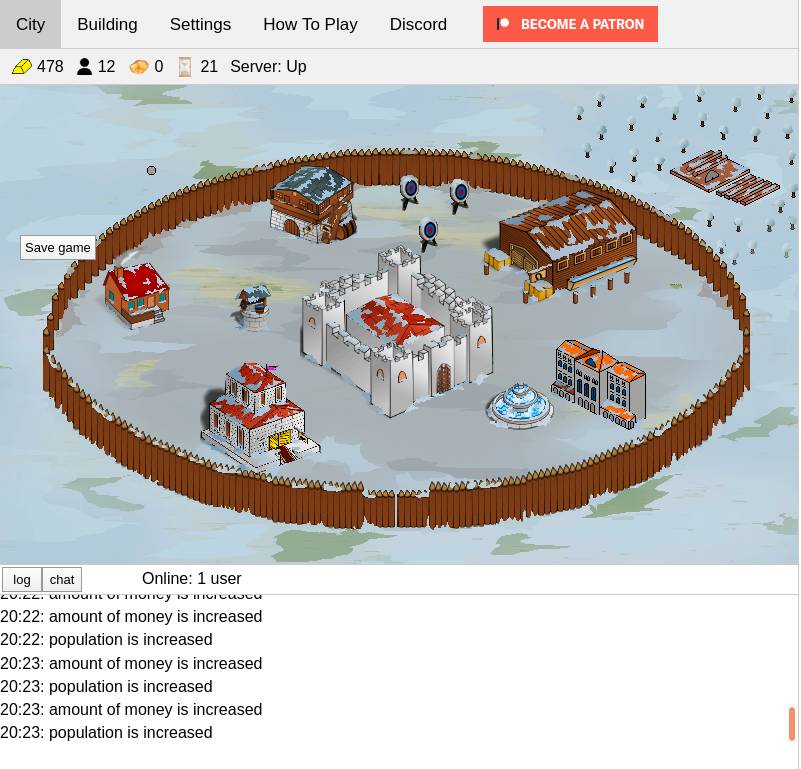Select the red-roofed house

pyautogui.click(x=136, y=295)
